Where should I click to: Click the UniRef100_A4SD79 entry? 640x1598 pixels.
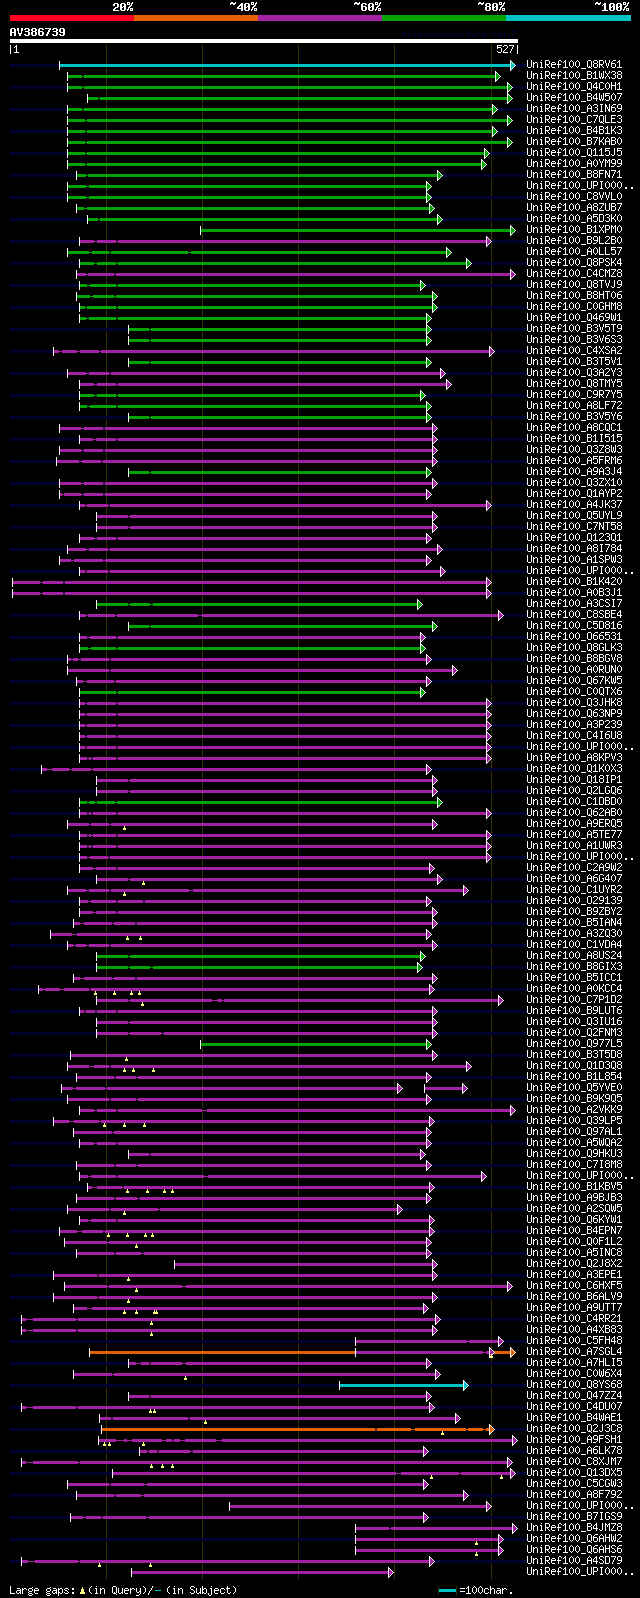[x=574, y=1561]
